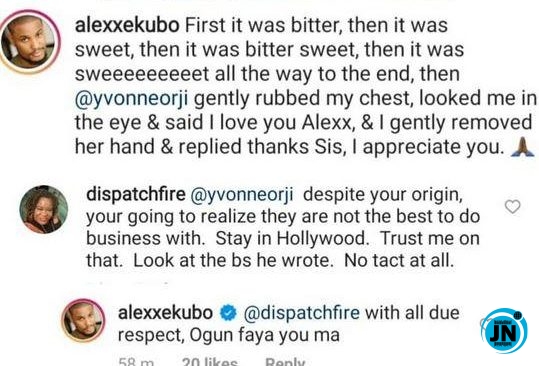This screenshot has width=539, height=366.
Task: Click the Reply button under alexxekubo's reply
Action: pyautogui.click(x=285, y=362)
